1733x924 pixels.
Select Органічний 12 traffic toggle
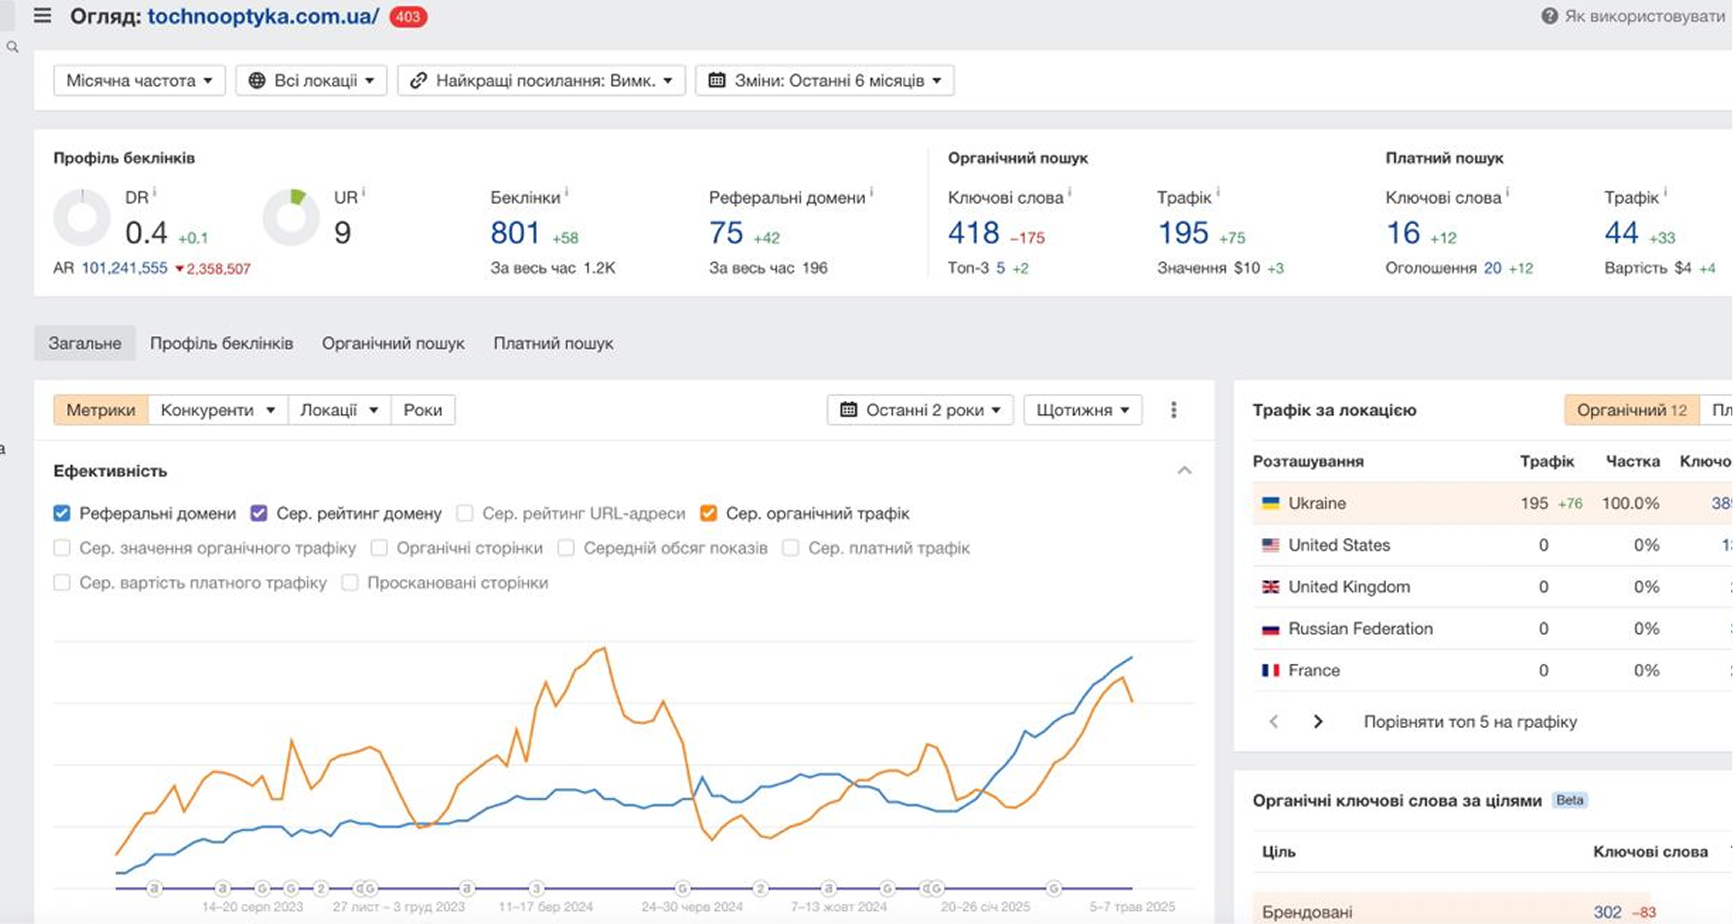(x=1632, y=410)
